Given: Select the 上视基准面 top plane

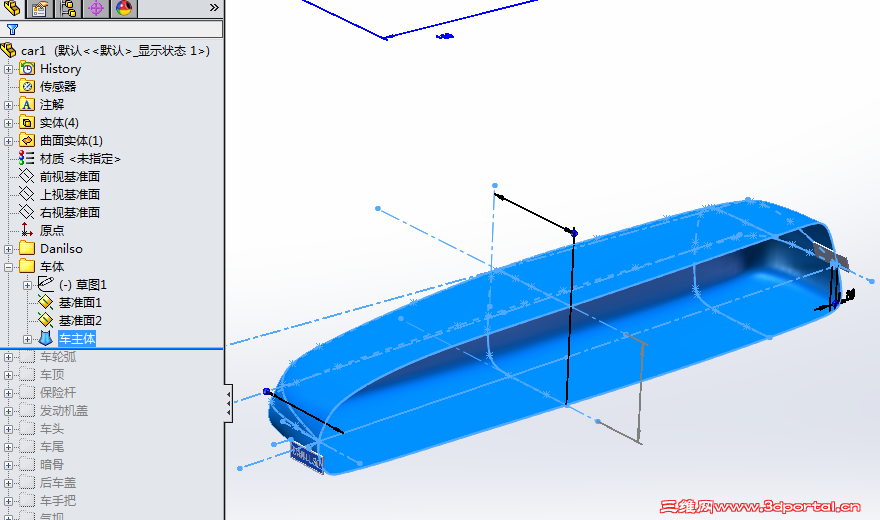Looking at the screenshot, I should (70, 195).
